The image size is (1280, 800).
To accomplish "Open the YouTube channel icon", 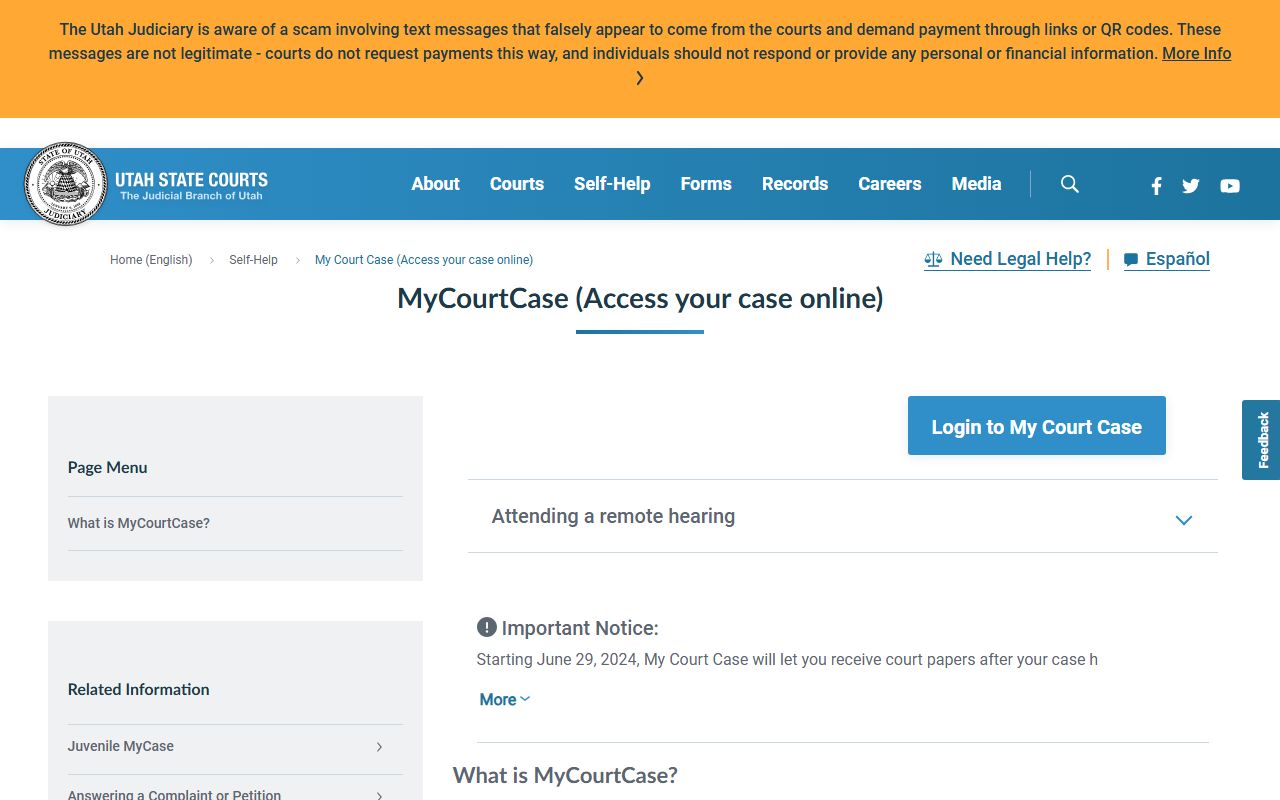I will (1230, 185).
